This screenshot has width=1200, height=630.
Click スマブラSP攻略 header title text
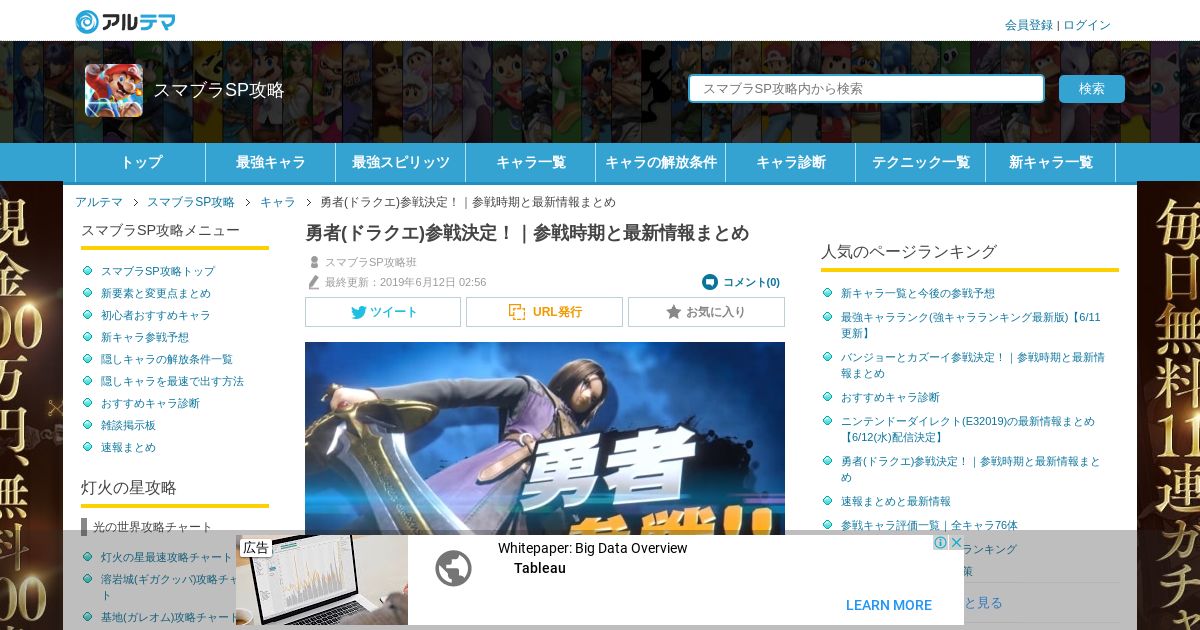coord(219,90)
